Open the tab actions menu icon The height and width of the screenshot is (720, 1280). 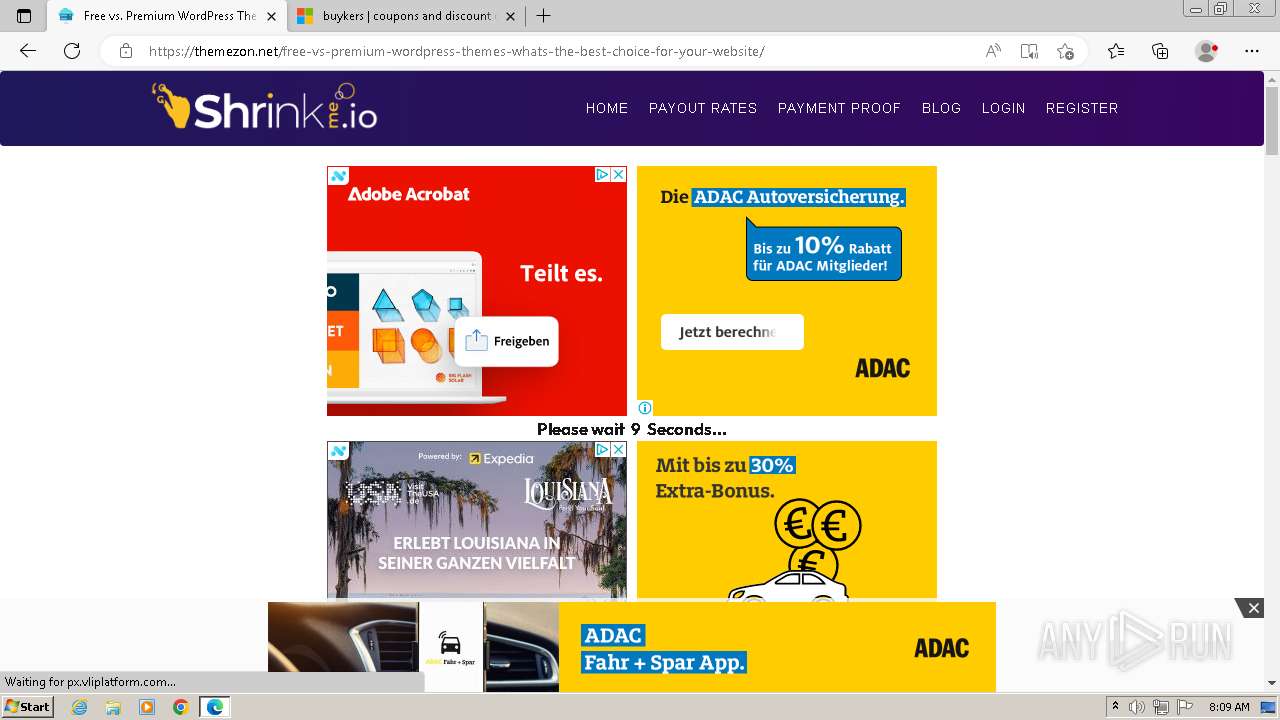(x=24, y=16)
